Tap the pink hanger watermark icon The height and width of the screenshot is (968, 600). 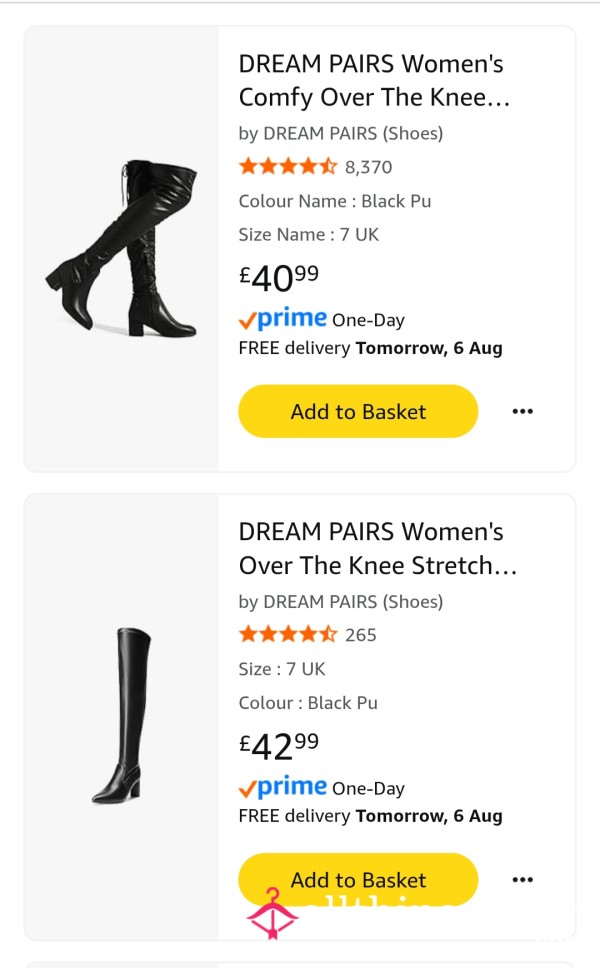272,914
